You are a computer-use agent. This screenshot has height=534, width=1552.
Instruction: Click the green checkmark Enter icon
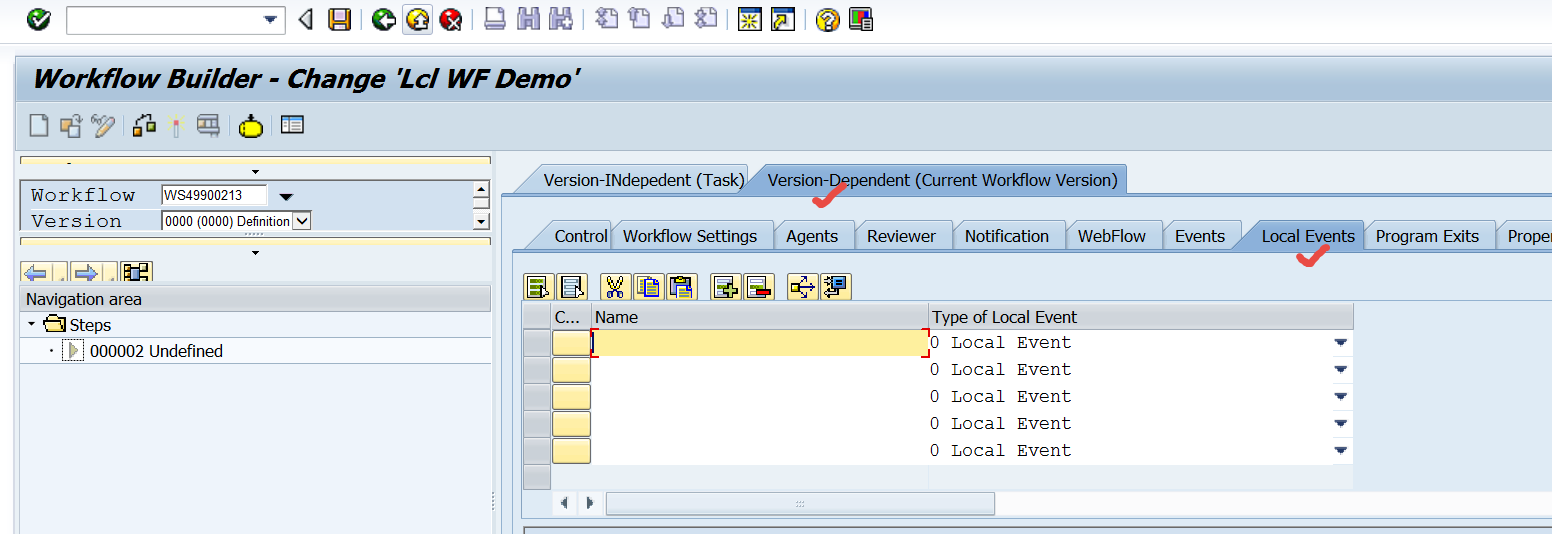[38, 20]
